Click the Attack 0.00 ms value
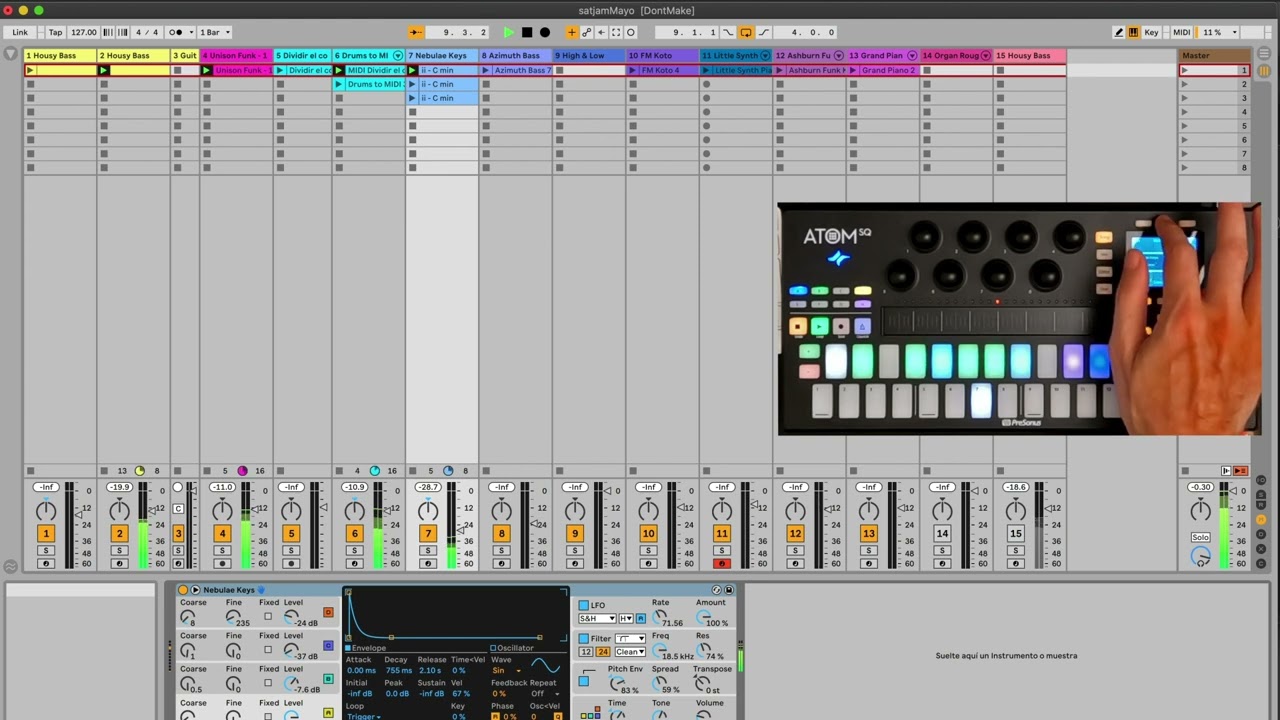1280x720 pixels. coord(360,670)
